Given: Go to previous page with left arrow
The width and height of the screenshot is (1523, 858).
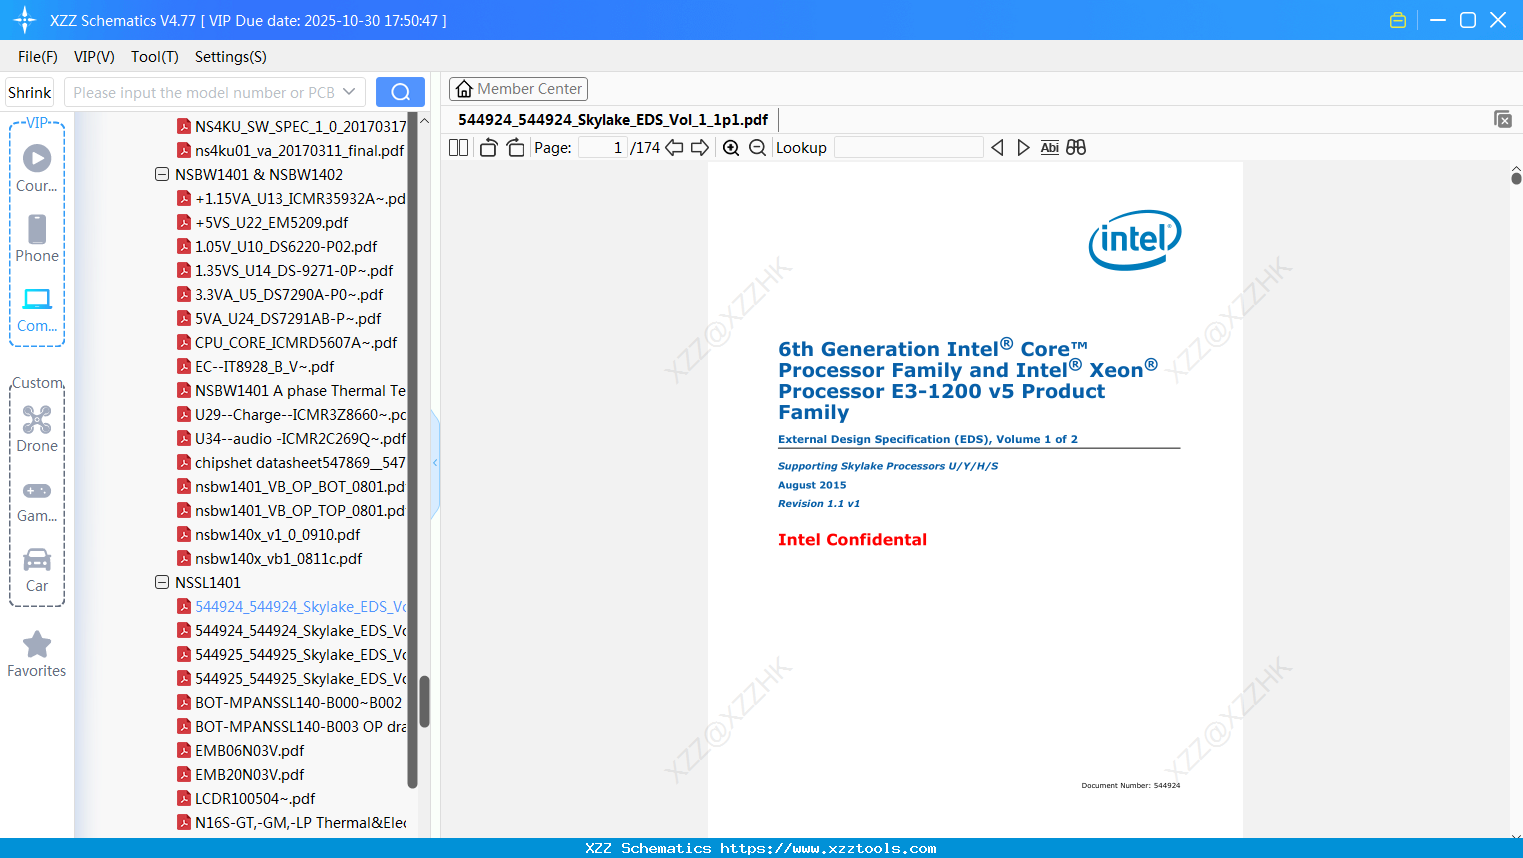Looking at the screenshot, I should click(x=674, y=147).
